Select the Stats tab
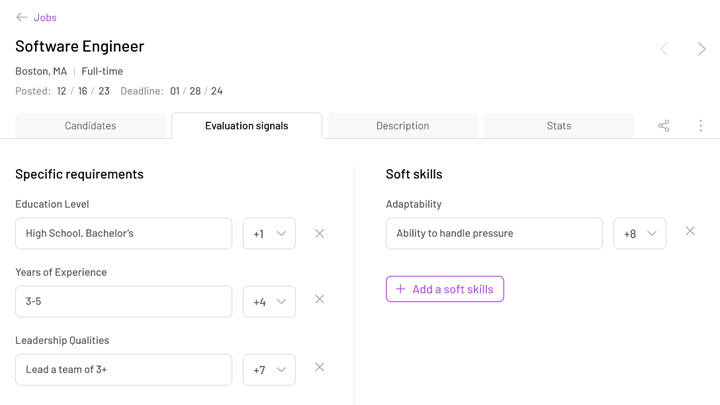 pyautogui.click(x=559, y=126)
